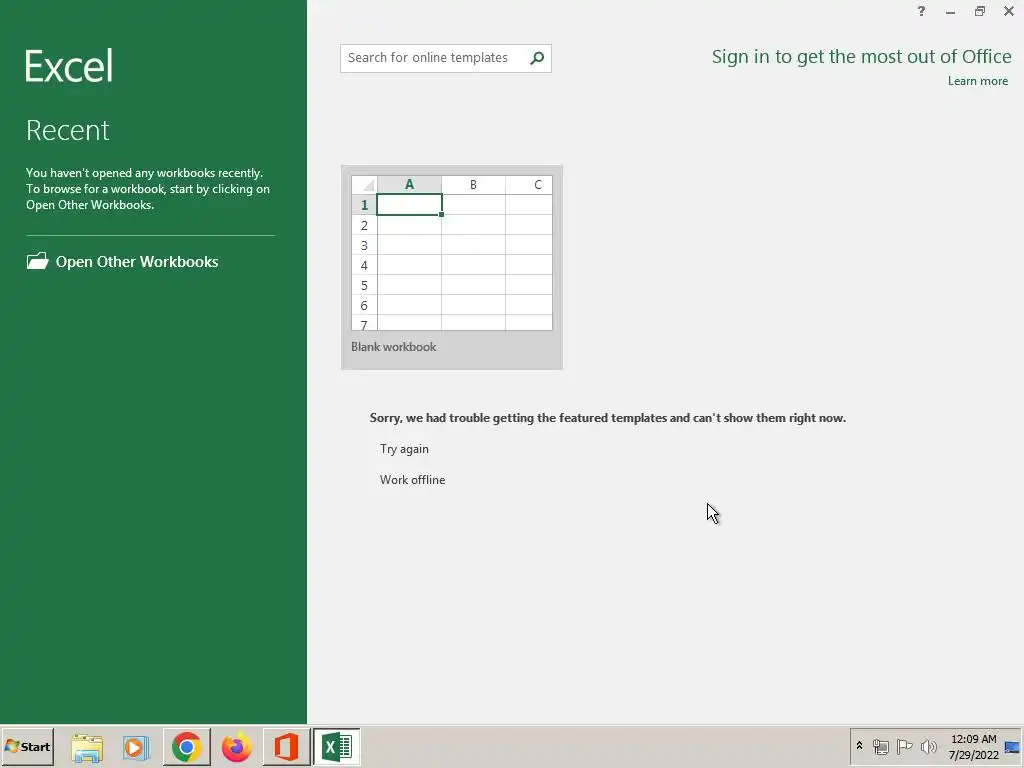Screen dimensions: 1024x768
Task: Click the volume speaker tray icon
Action: 928,746
